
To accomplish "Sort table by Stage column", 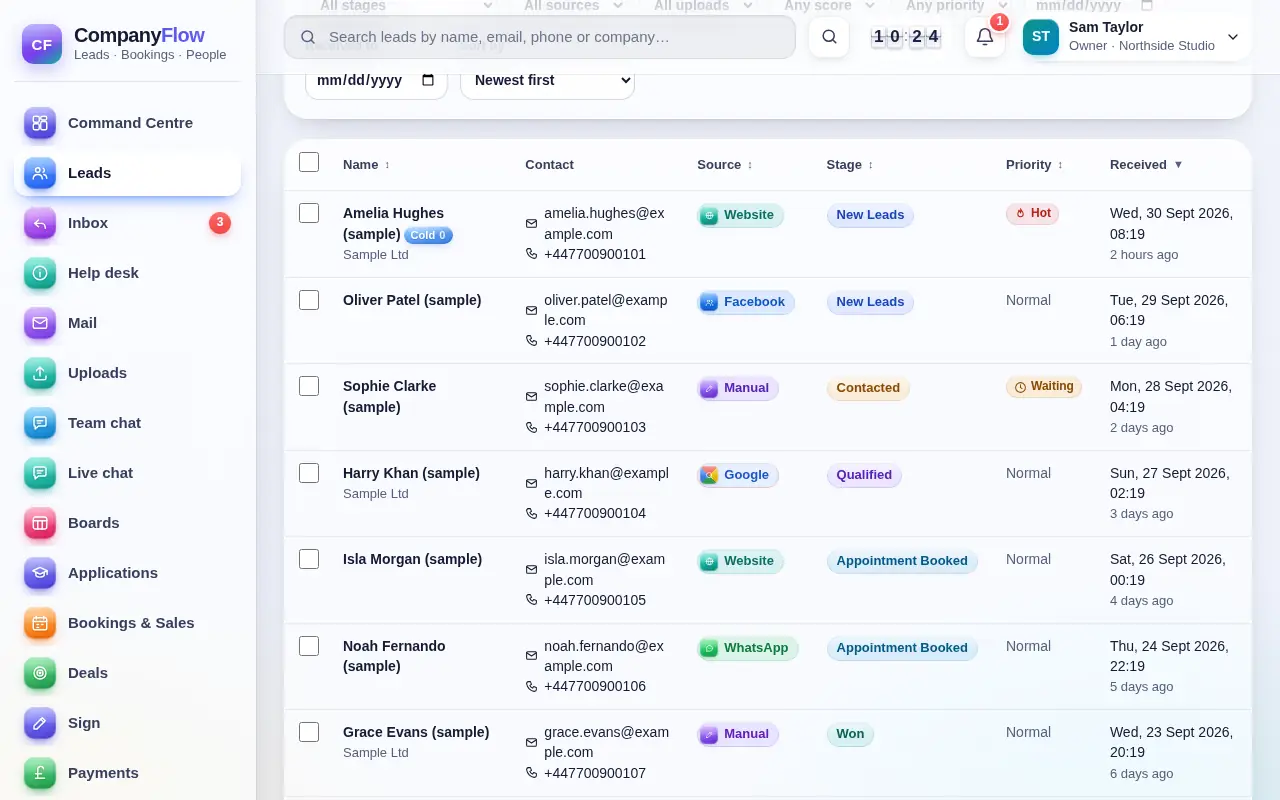I will (x=849, y=165).
